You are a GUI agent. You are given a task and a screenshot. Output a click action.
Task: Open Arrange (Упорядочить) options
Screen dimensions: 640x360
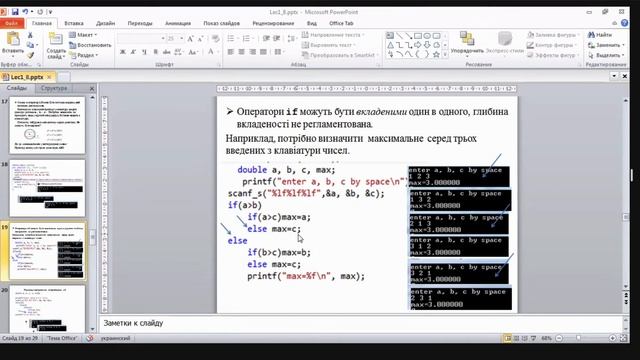(467, 44)
